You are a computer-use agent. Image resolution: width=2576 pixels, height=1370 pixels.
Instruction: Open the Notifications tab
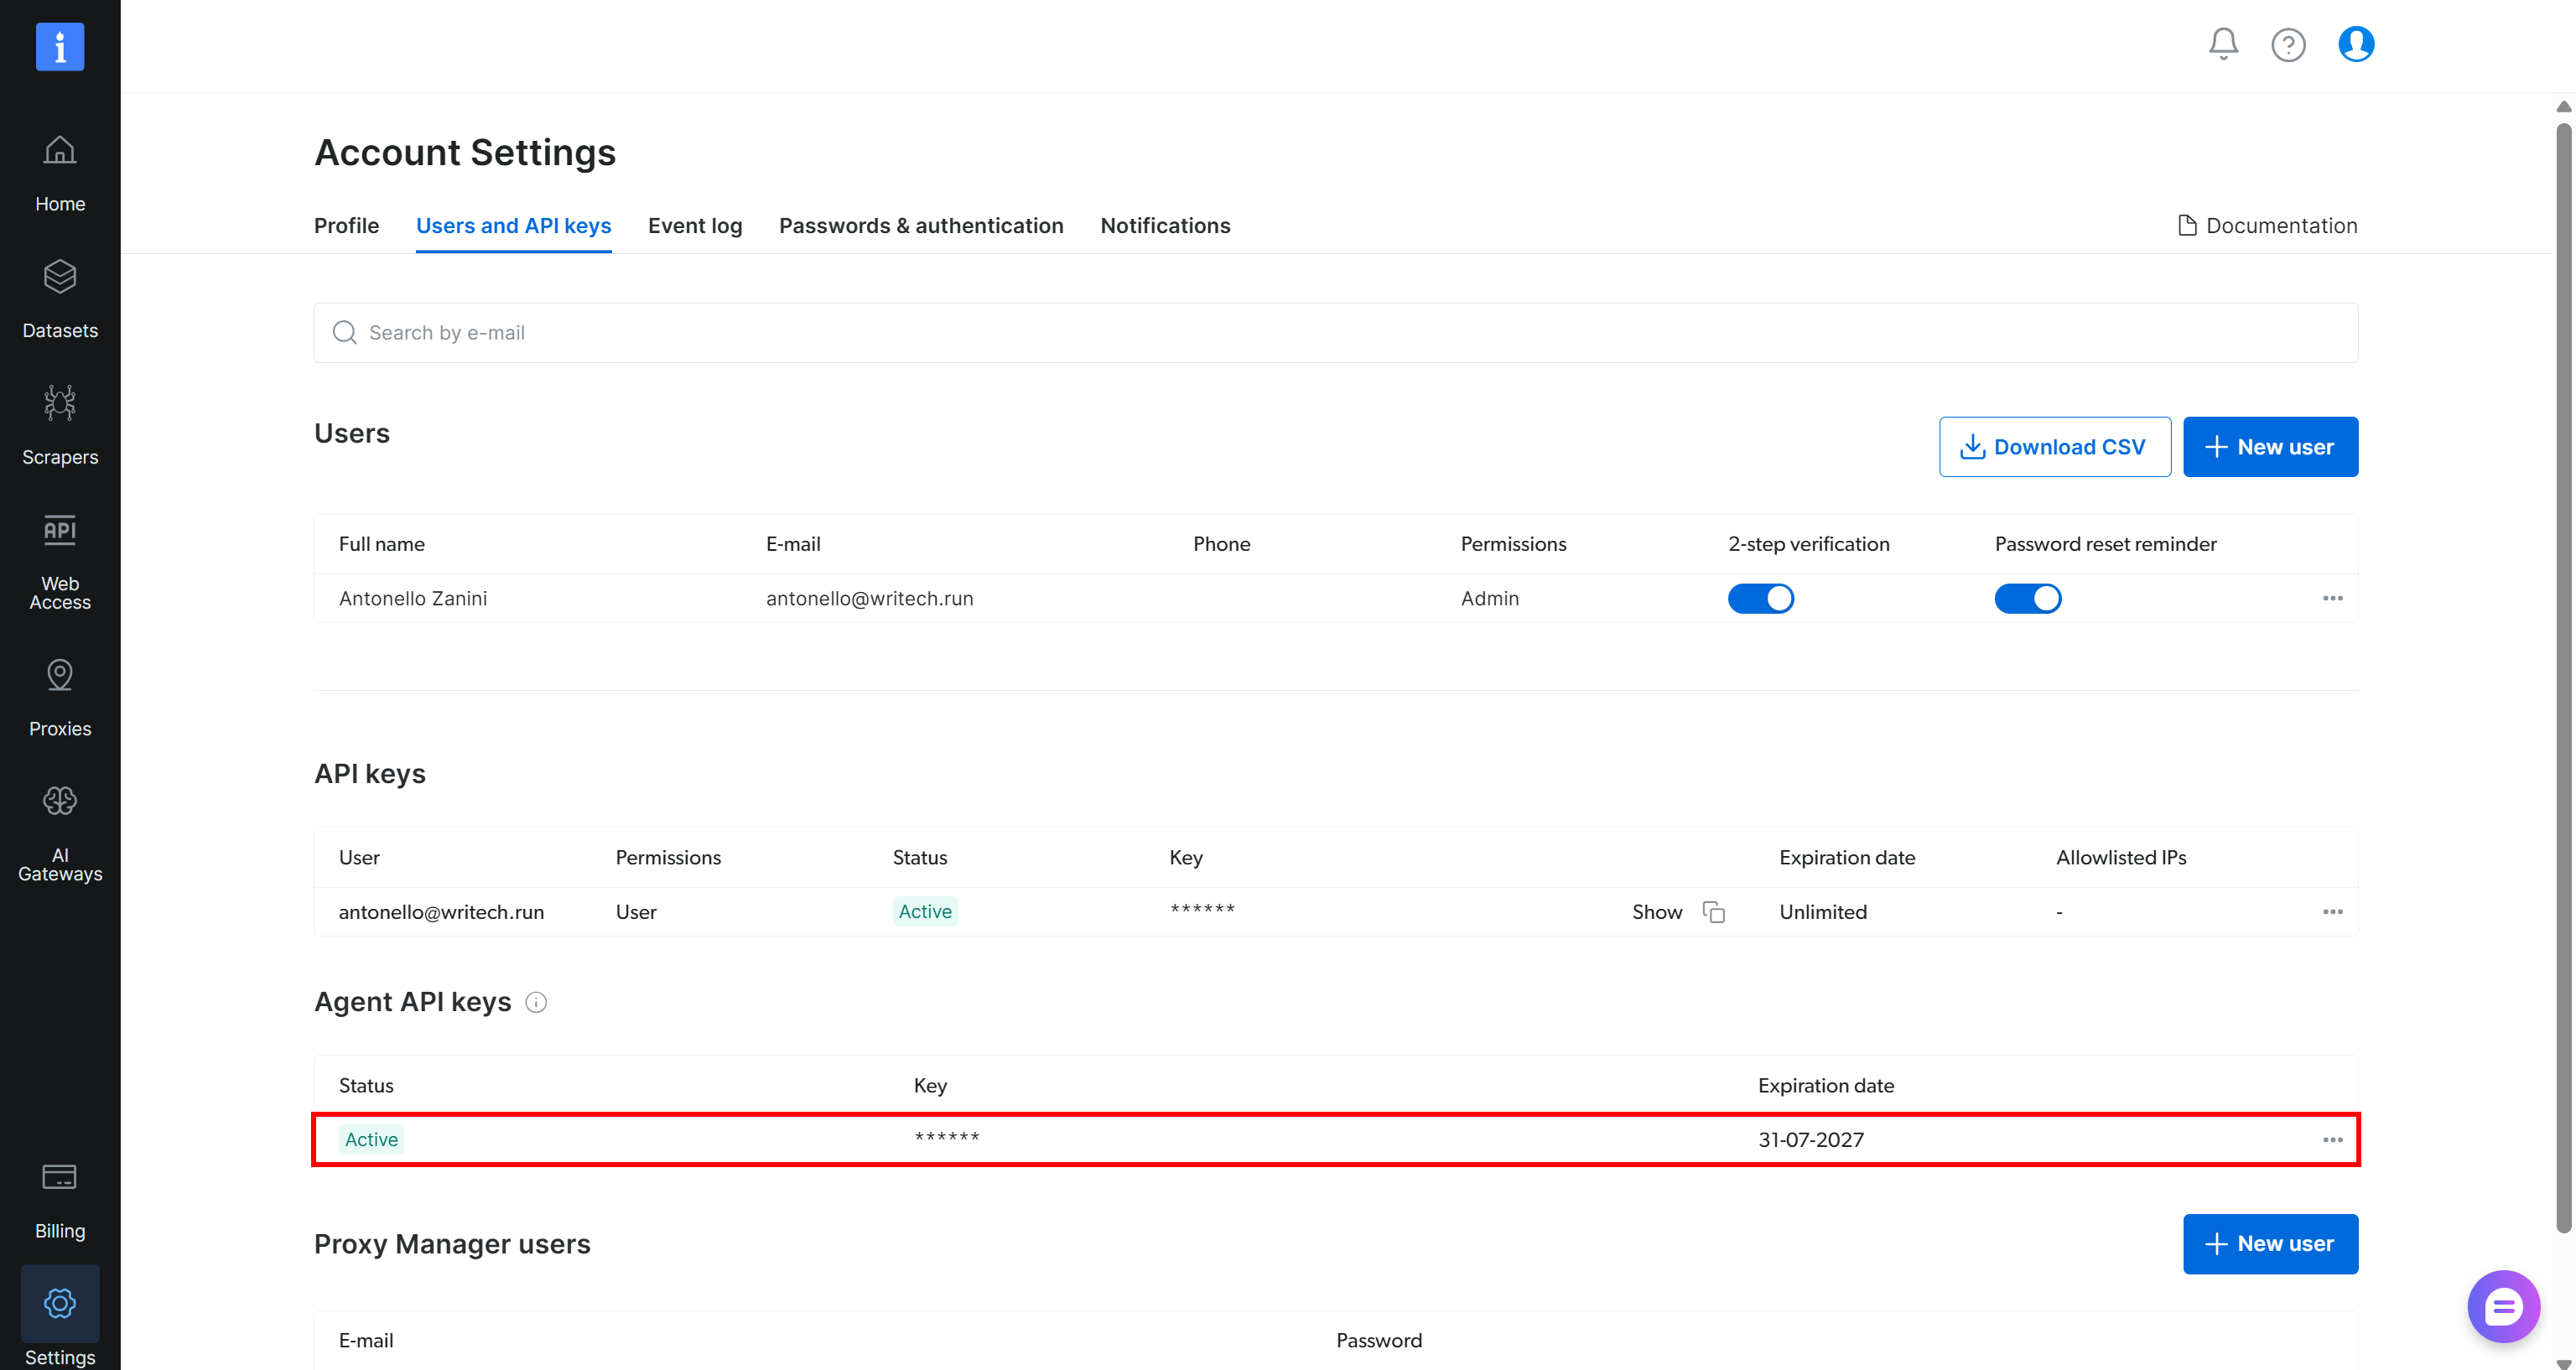[1165, 226]
